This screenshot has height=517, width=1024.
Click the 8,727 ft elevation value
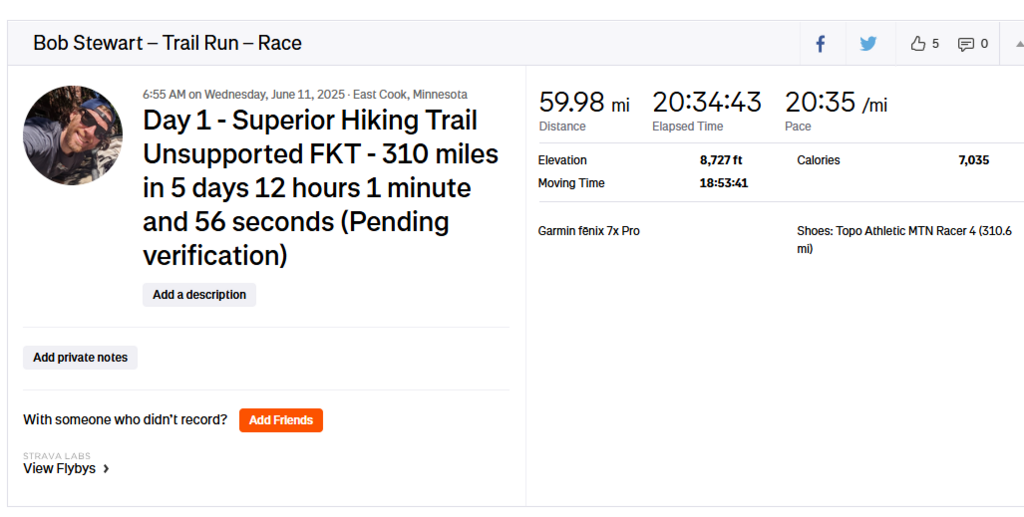[x=720, y=160]
